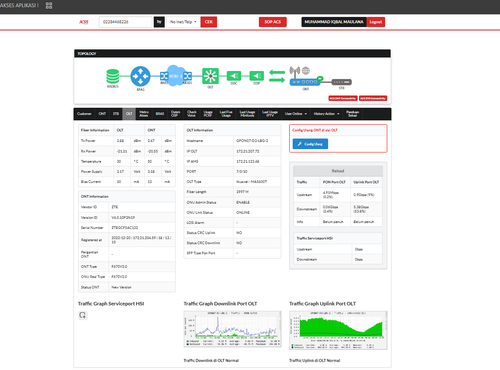Switch to the Customer tab
Image resolution: width=500 pixels, height=370 pixels.
coord(84,114)
